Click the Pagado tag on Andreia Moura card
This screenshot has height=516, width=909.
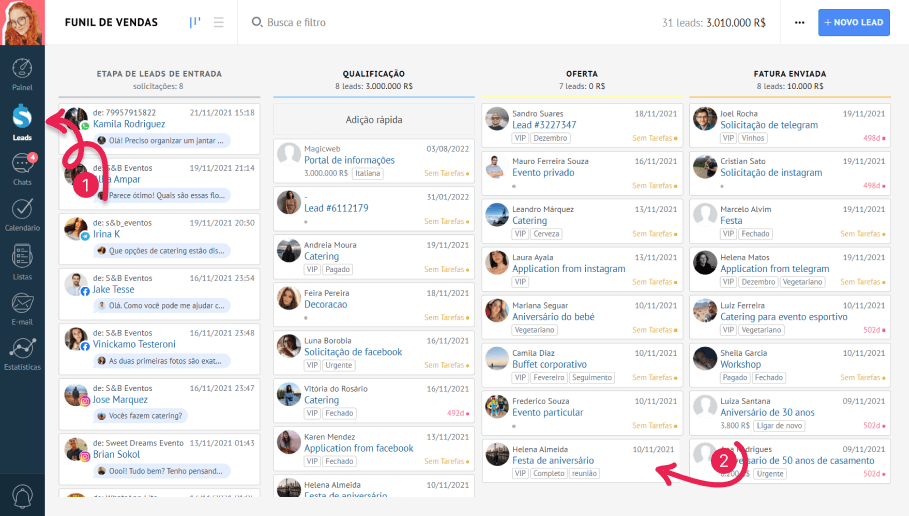(337, 270)
